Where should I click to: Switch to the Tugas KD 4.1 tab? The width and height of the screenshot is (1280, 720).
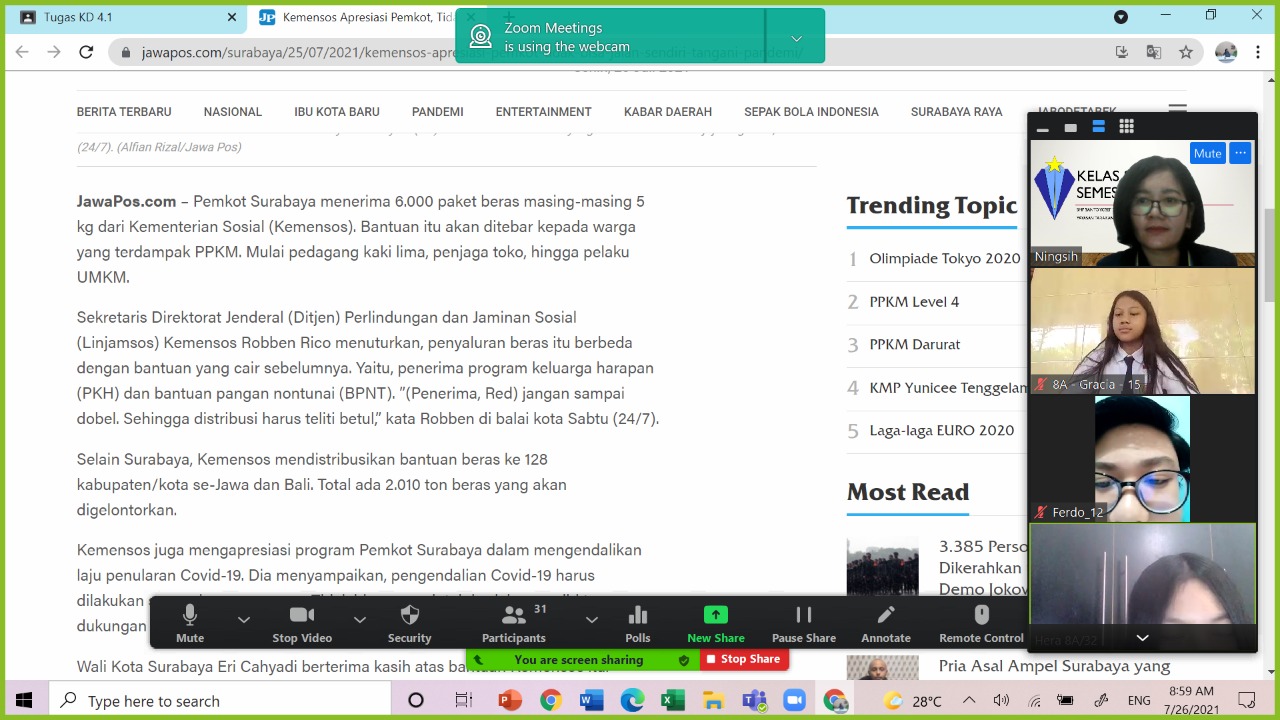[x=120, y=17]
